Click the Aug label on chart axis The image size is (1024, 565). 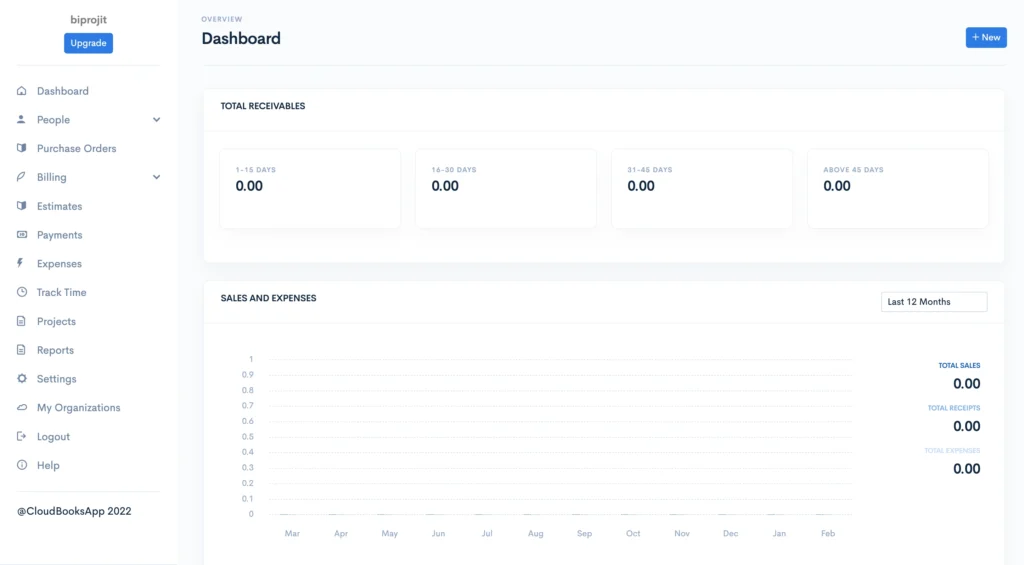click(536, 534)
